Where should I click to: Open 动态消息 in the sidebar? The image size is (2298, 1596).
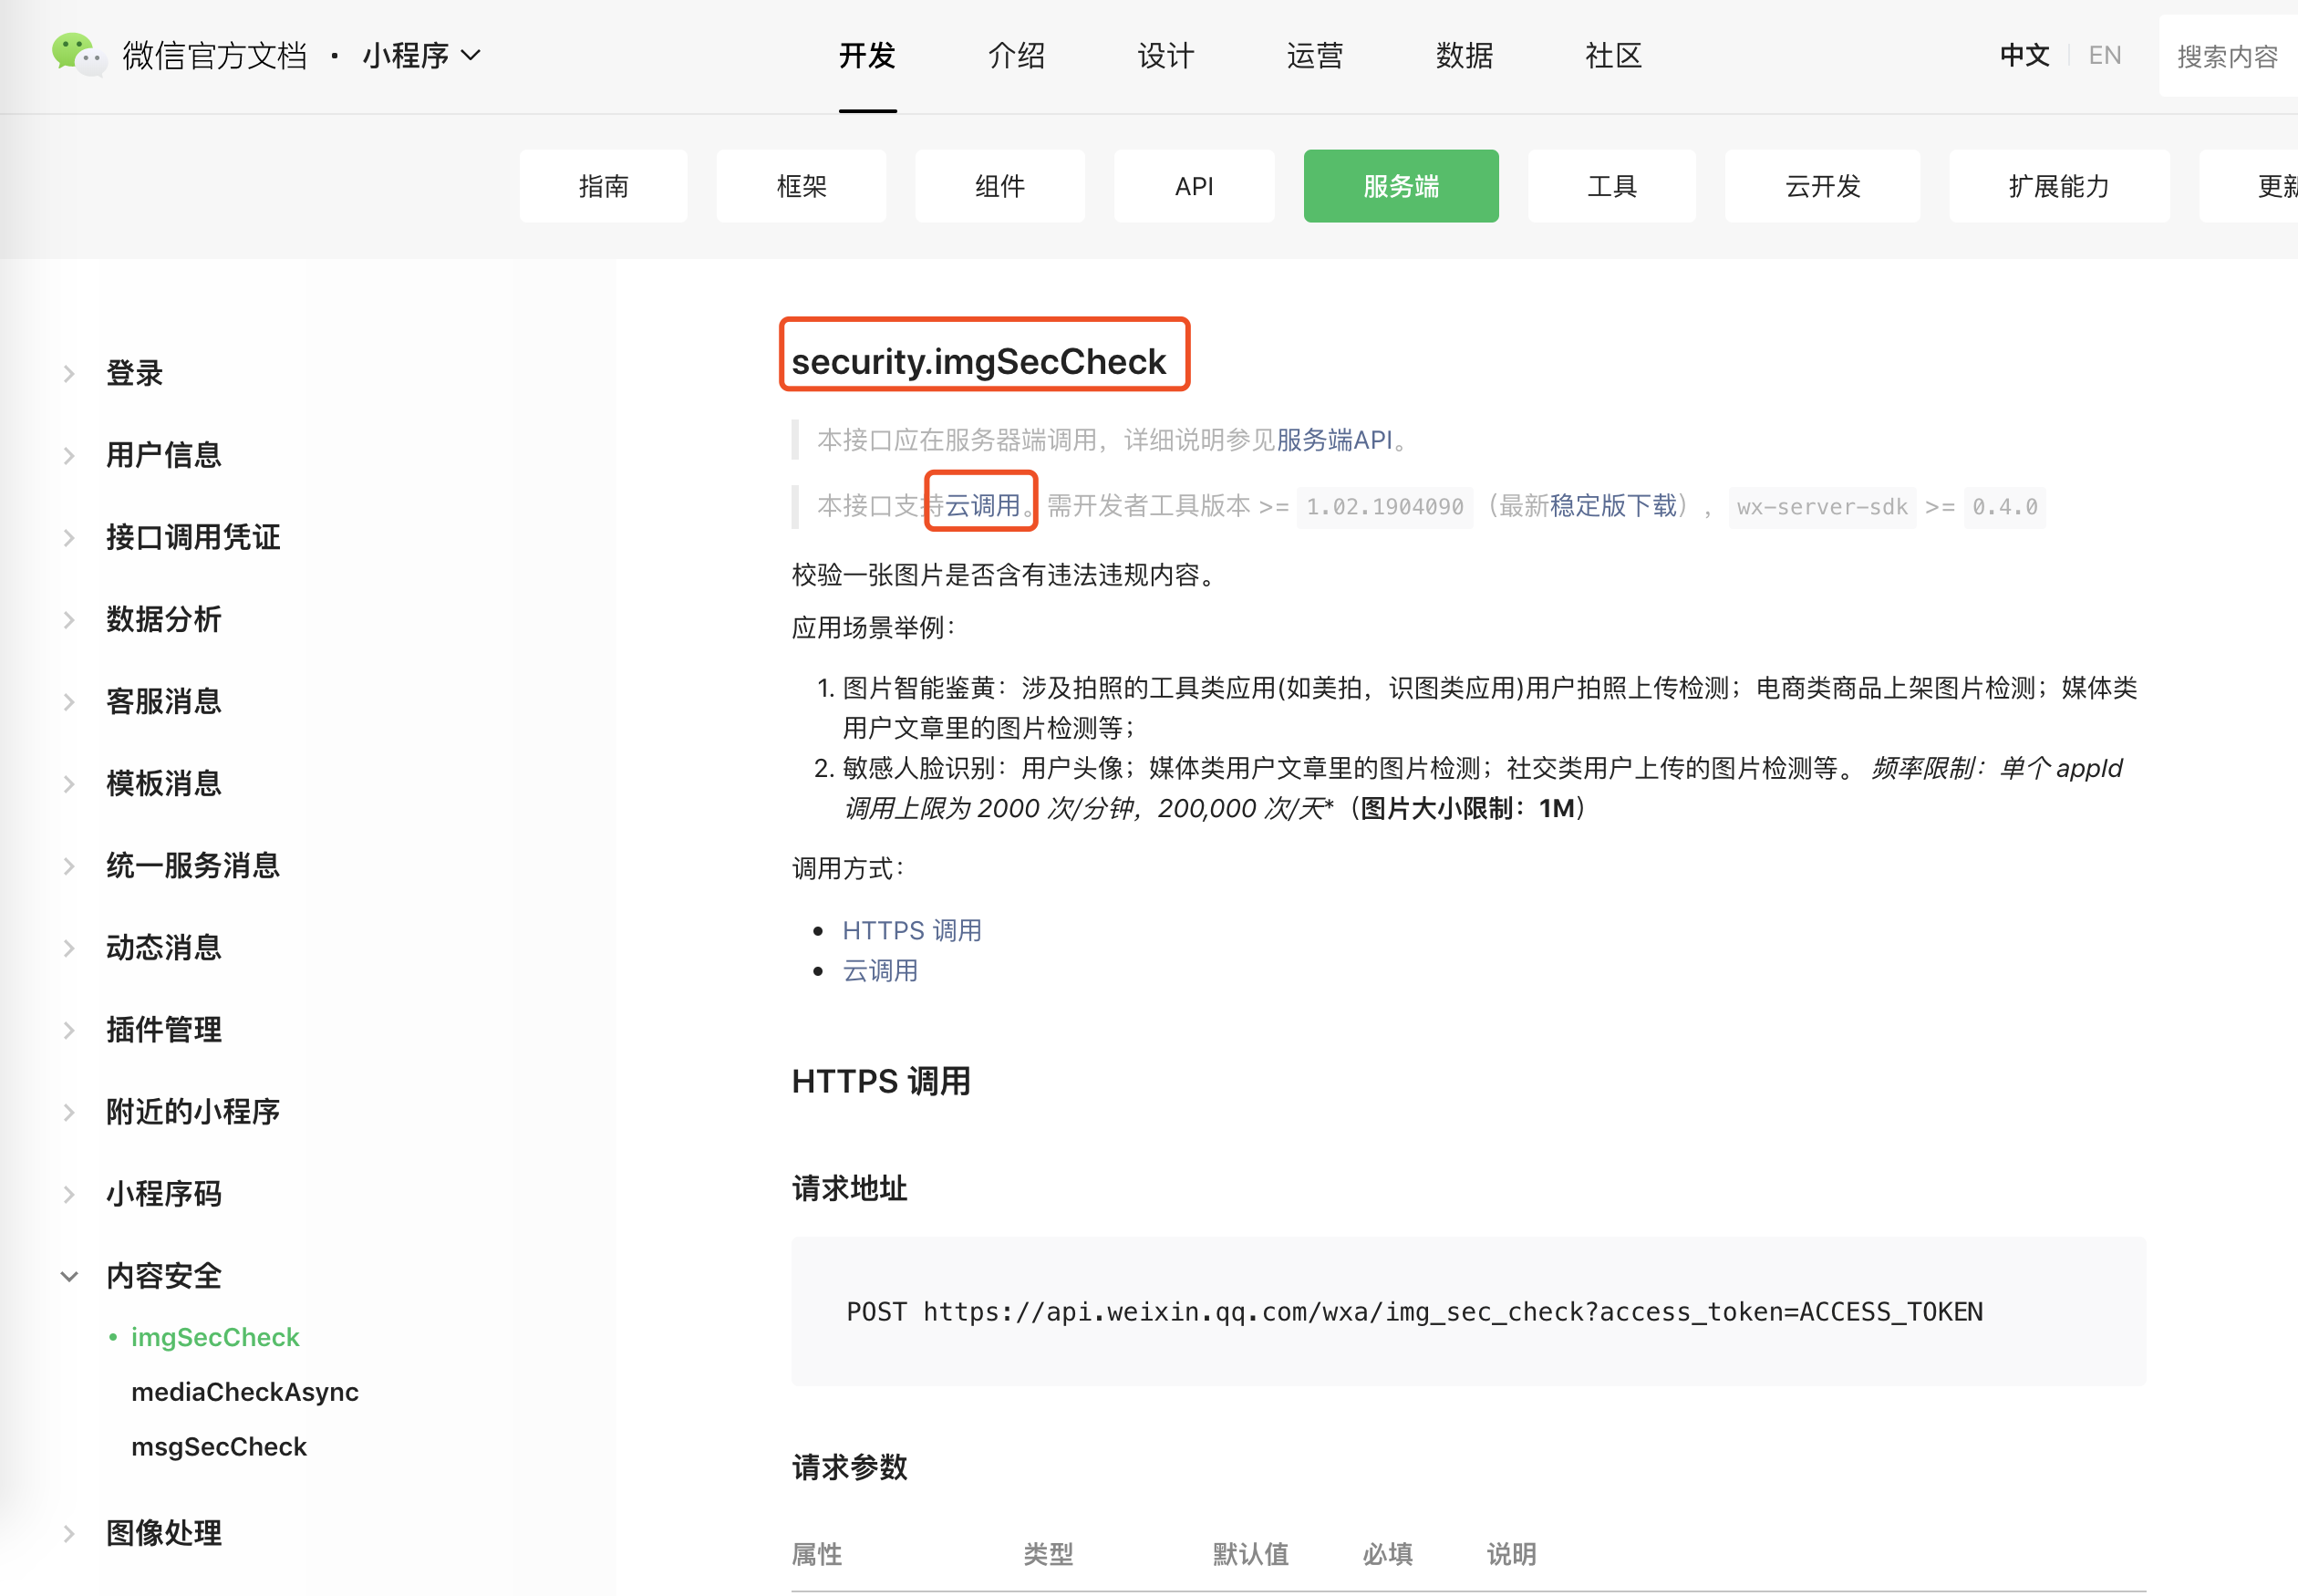[164, 948]
